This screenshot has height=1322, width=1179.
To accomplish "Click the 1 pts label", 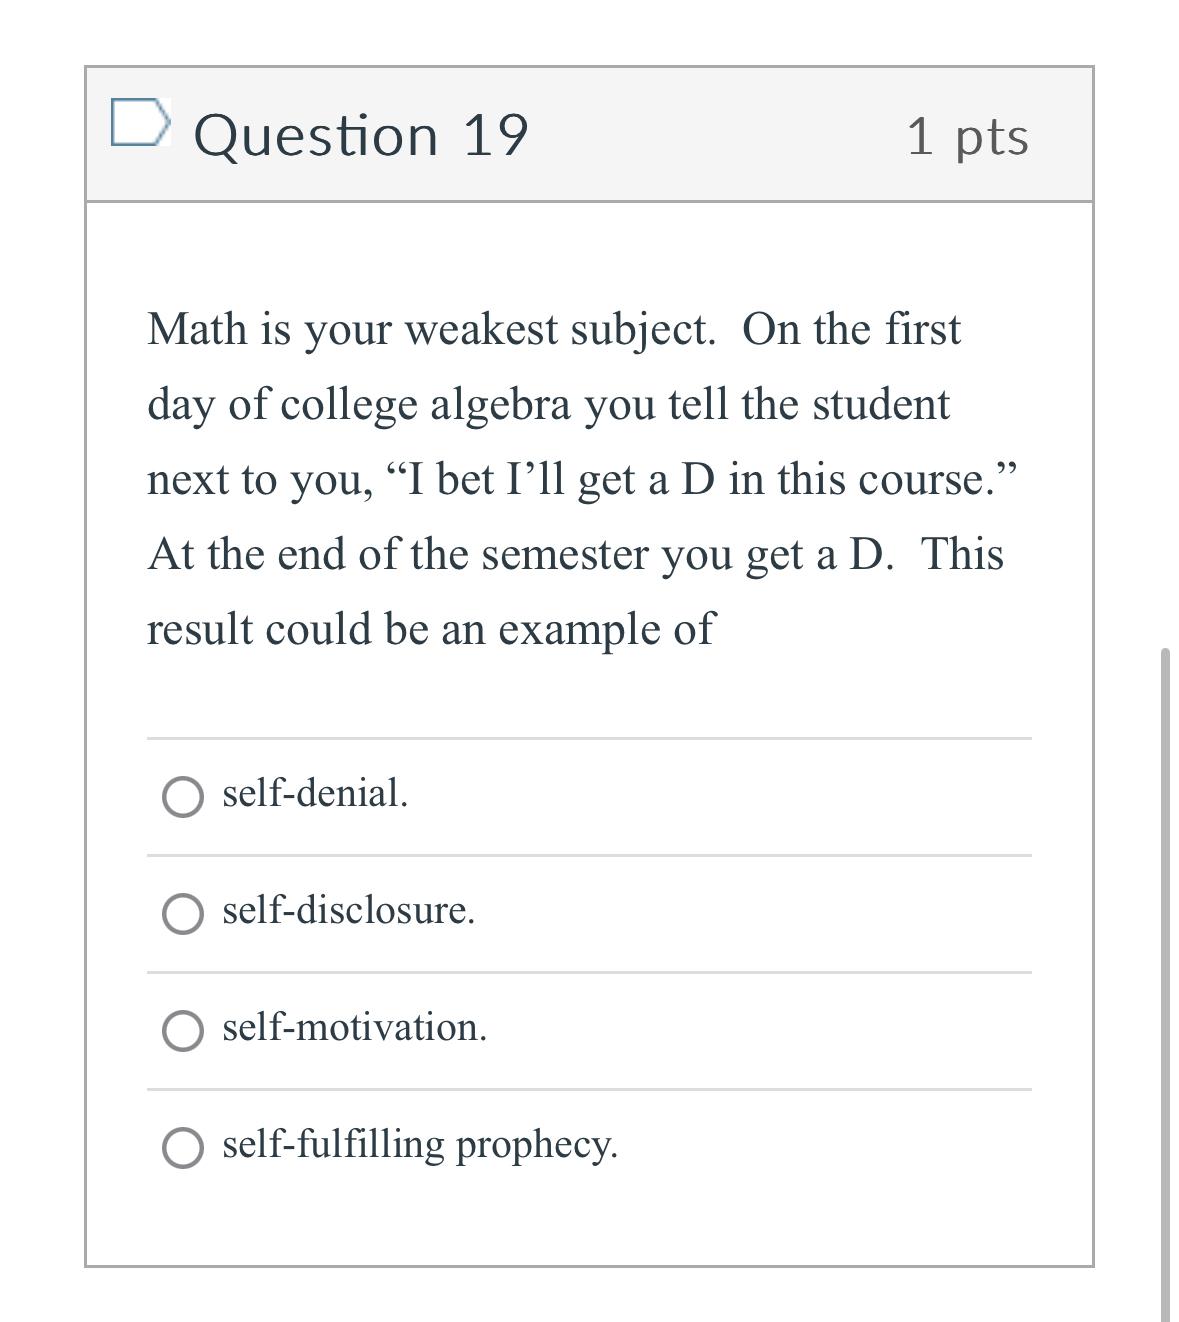I will 967,137.
